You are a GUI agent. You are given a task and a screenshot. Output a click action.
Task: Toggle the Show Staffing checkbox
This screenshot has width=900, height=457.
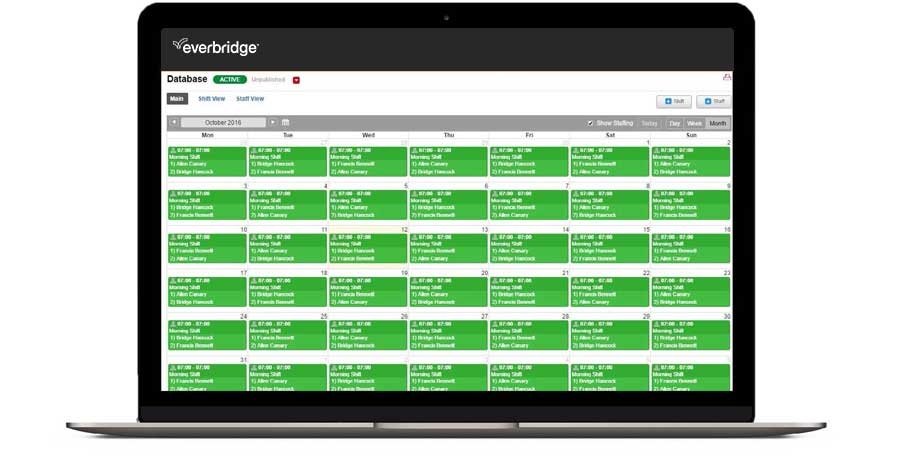point(590,123)
